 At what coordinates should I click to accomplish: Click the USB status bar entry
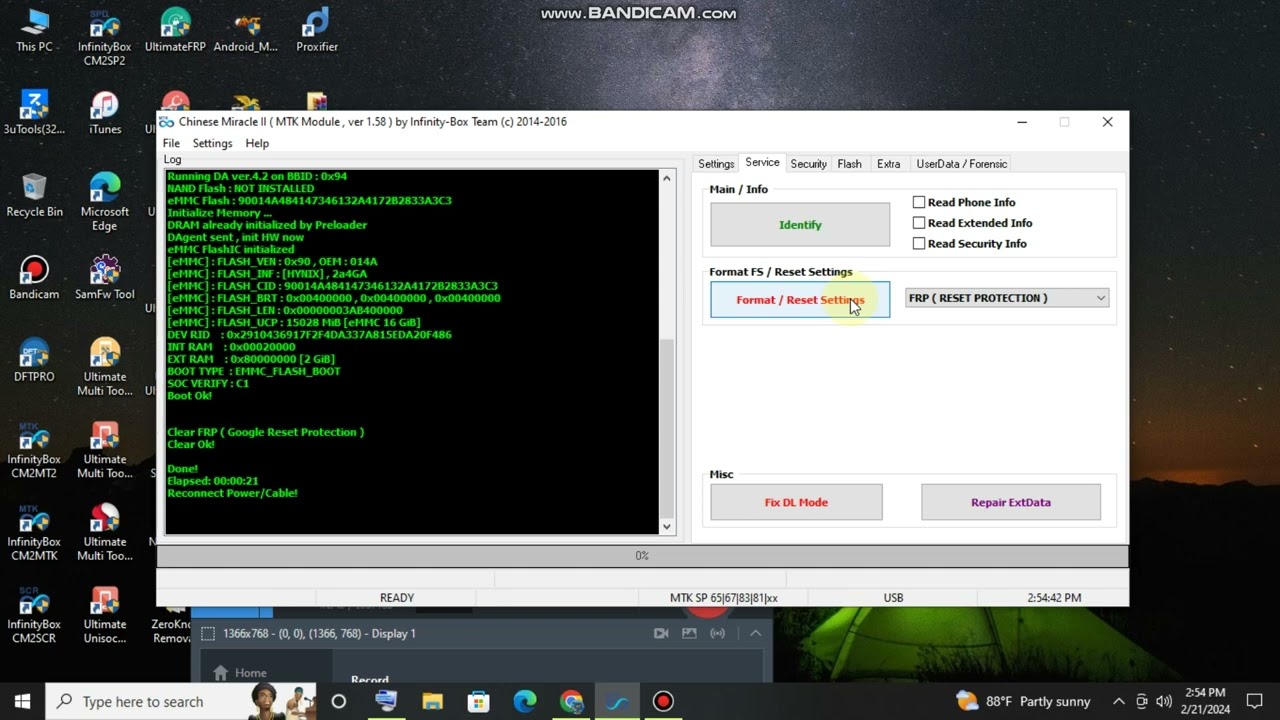tap(893, 598)
